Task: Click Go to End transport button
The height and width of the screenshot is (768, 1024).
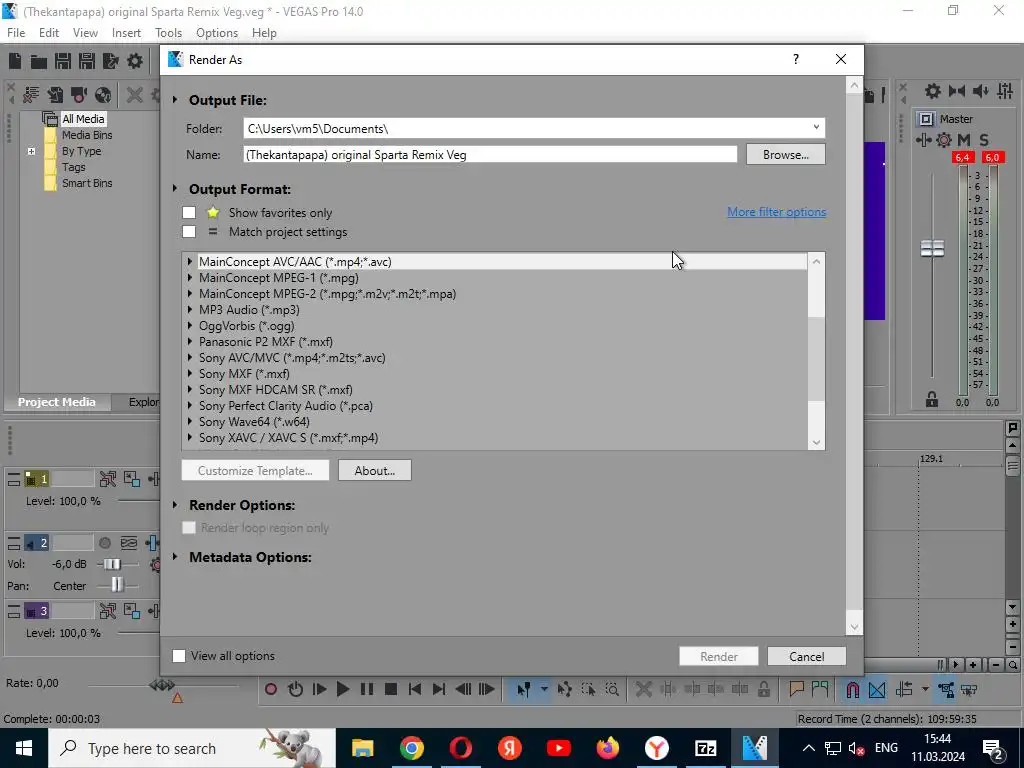Action: pos(439,689)
